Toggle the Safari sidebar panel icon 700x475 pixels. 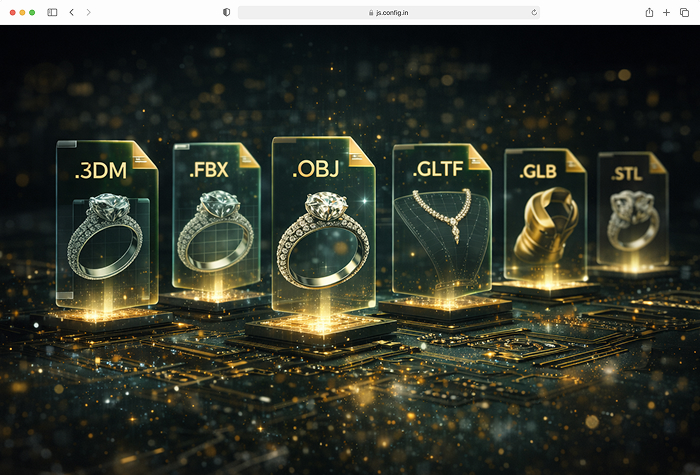(51, 12)
